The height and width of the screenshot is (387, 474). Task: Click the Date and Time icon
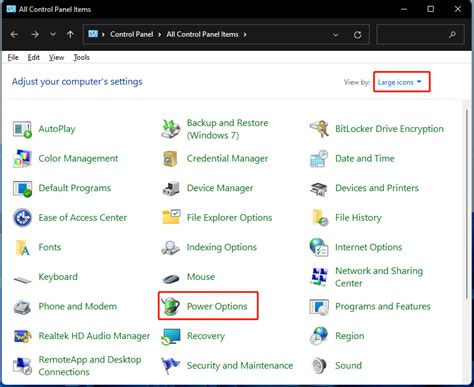pos(319,159)
